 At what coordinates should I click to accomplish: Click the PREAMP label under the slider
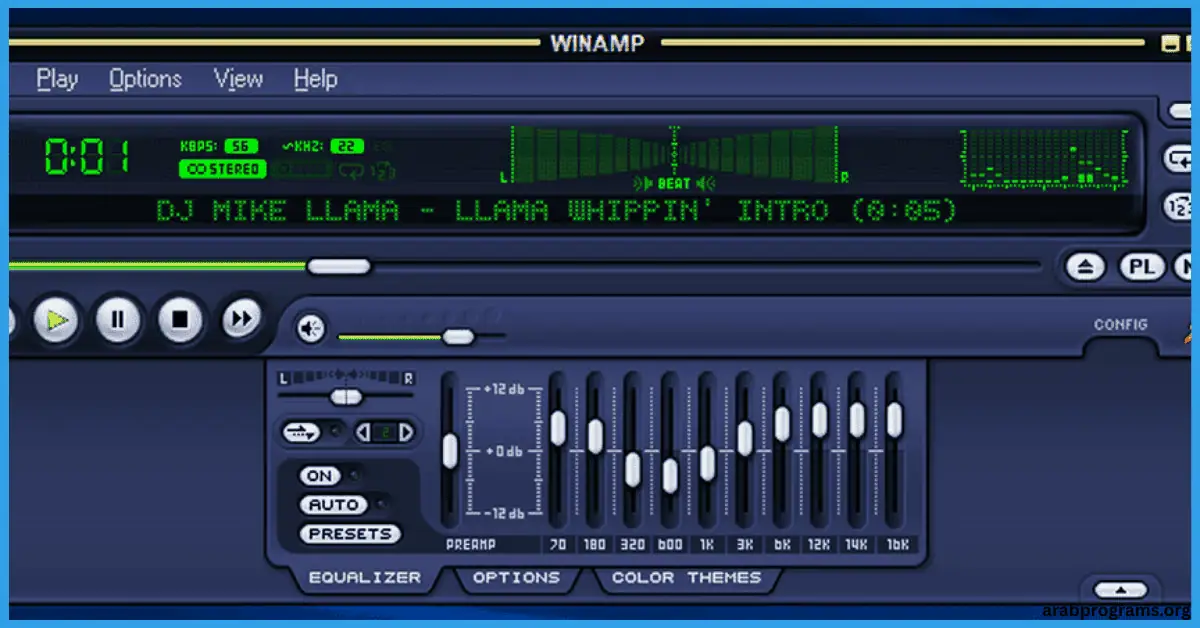(471, 545)
